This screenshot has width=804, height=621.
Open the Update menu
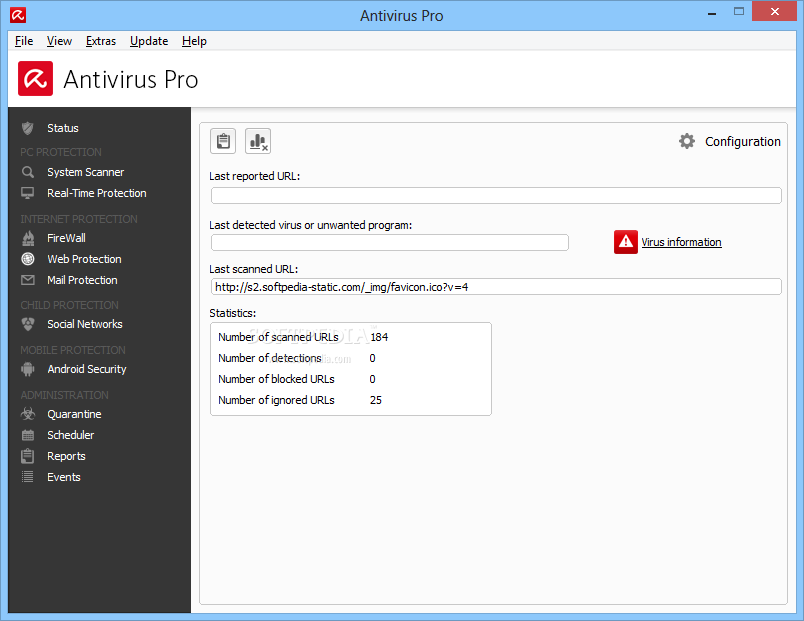point(149,41)
